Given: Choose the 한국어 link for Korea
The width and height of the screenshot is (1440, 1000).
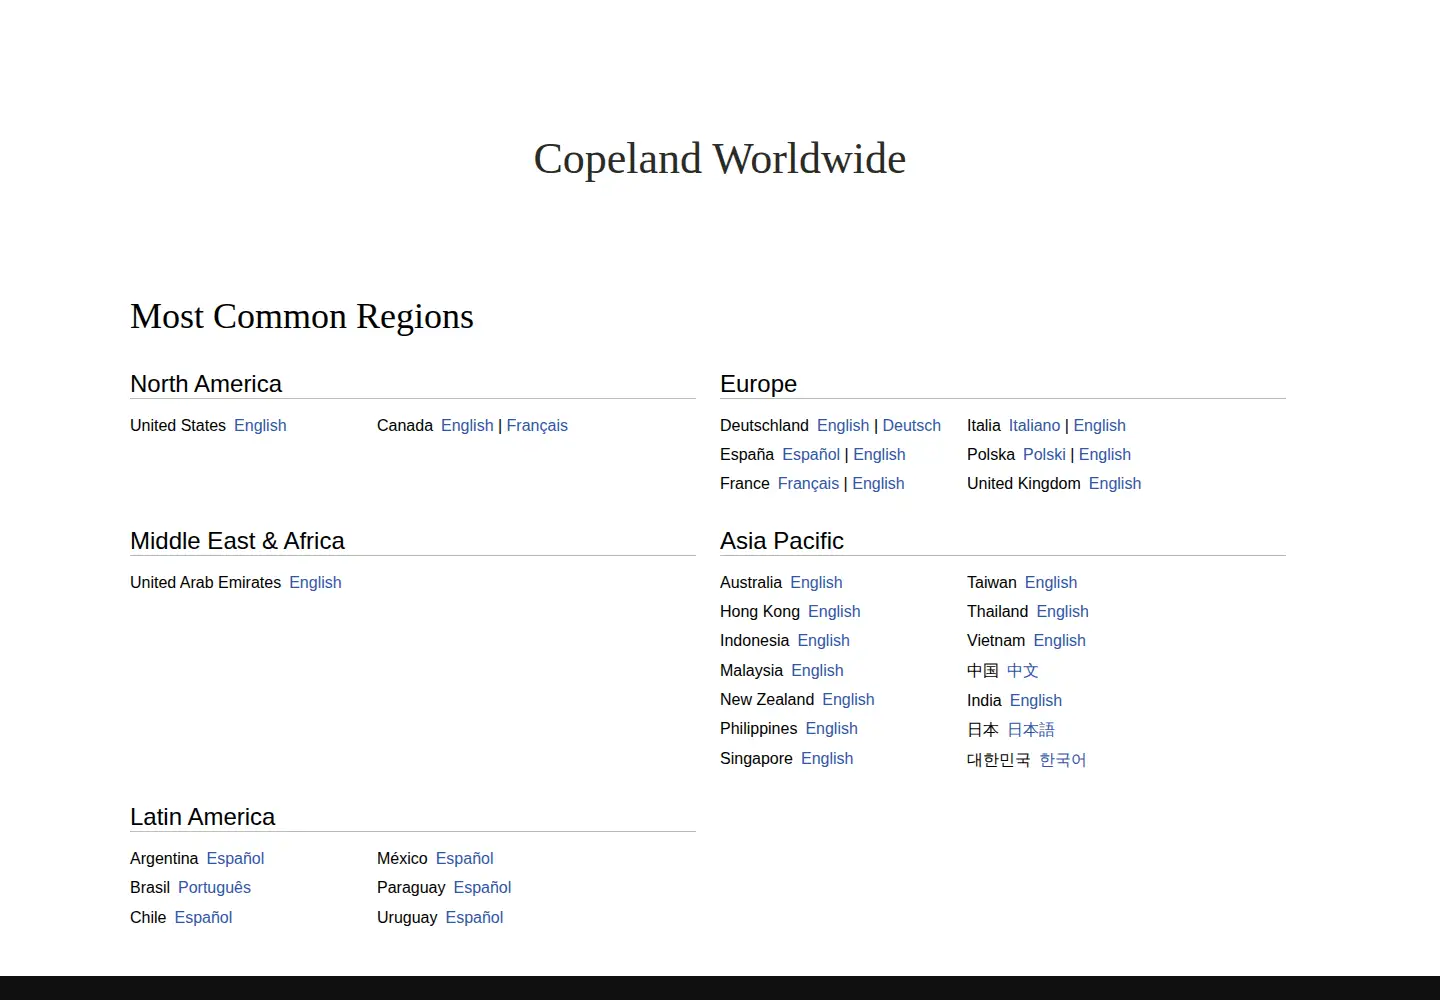Looking at the screenshot, I should [1063, 759].
